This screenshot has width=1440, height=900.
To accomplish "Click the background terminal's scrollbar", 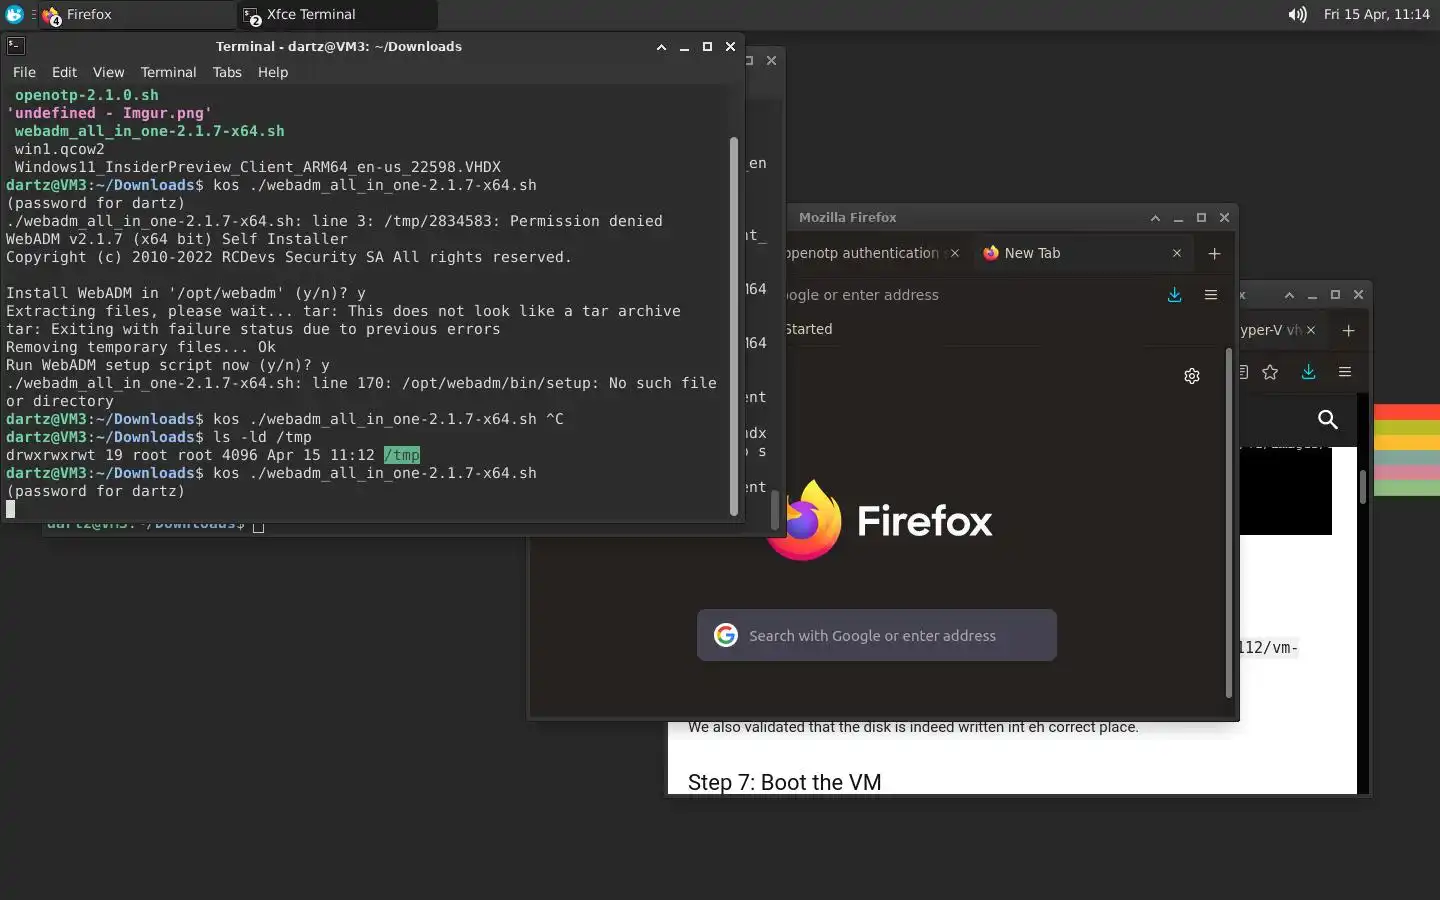I will [774, 510].
